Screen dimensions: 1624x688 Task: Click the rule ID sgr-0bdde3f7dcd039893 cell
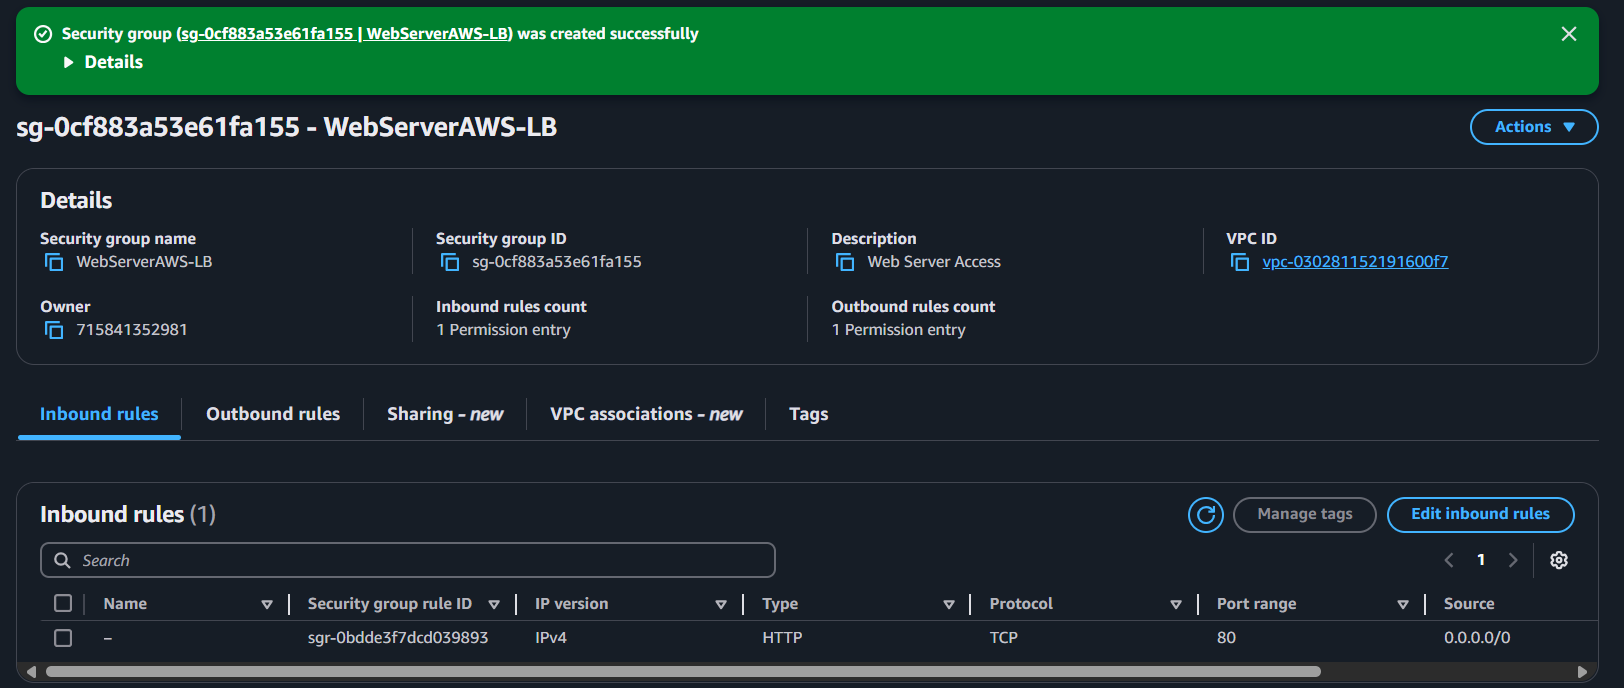coord(398,638)
